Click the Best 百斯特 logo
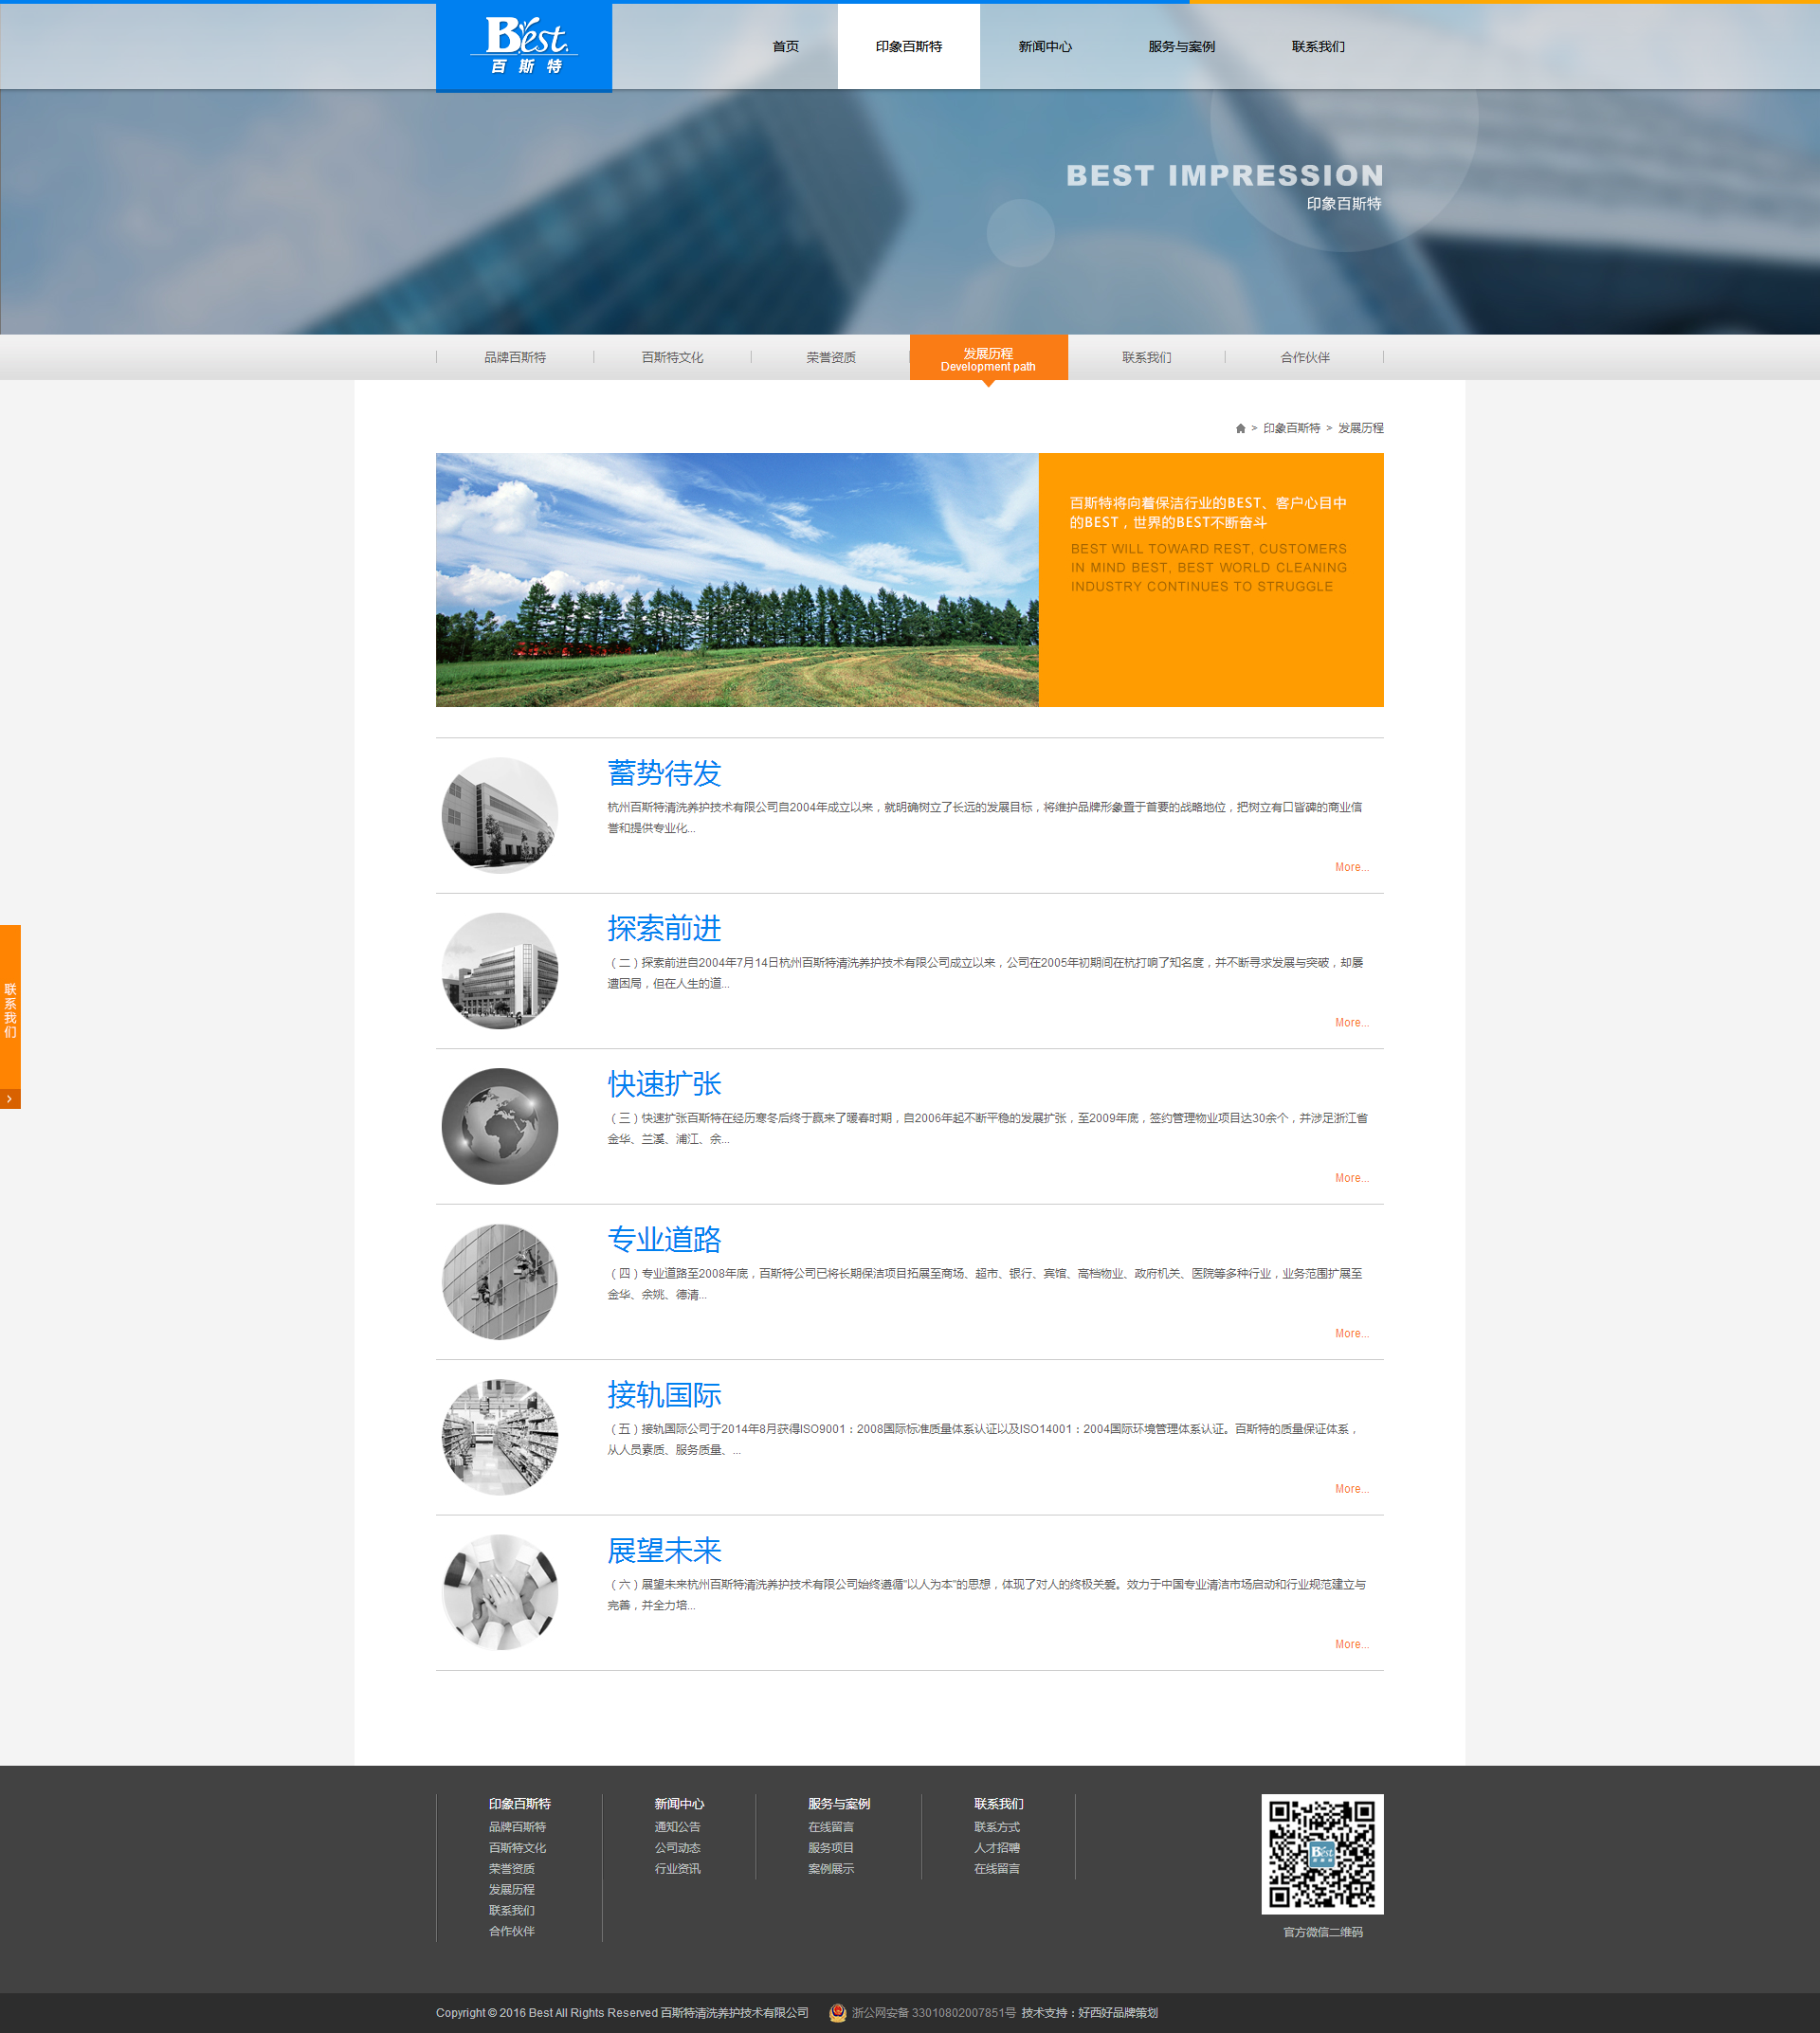The image size is (1820, 2033). pyautogui.click(x=524, y=46)
